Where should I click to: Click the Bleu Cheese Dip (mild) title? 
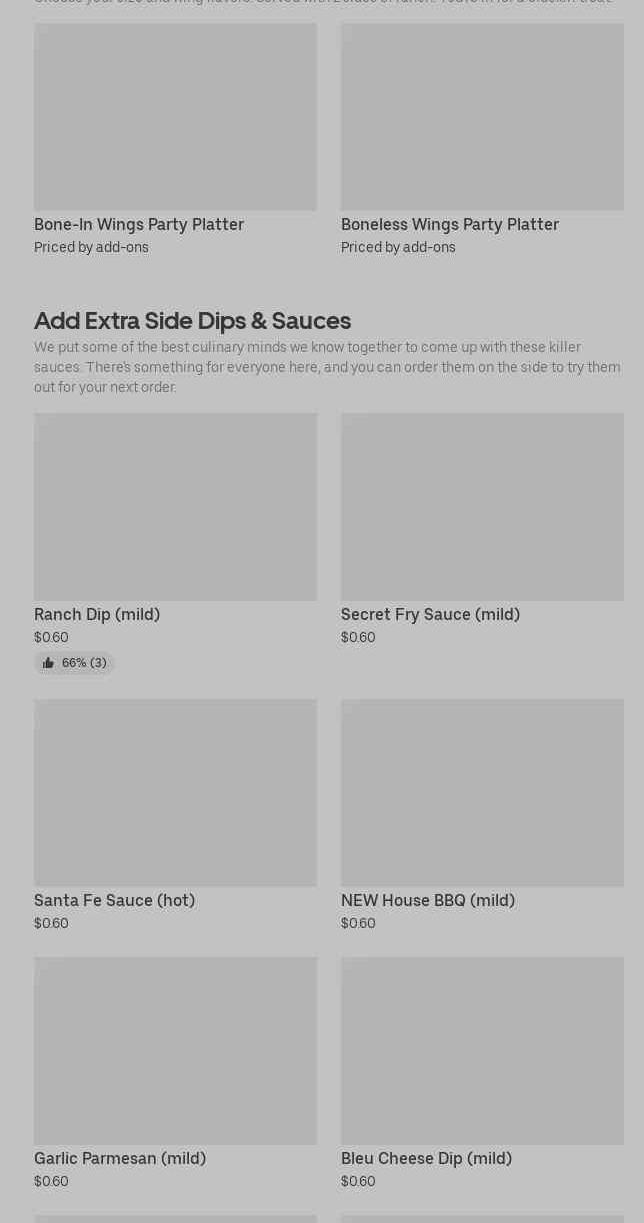(426, 1158)
